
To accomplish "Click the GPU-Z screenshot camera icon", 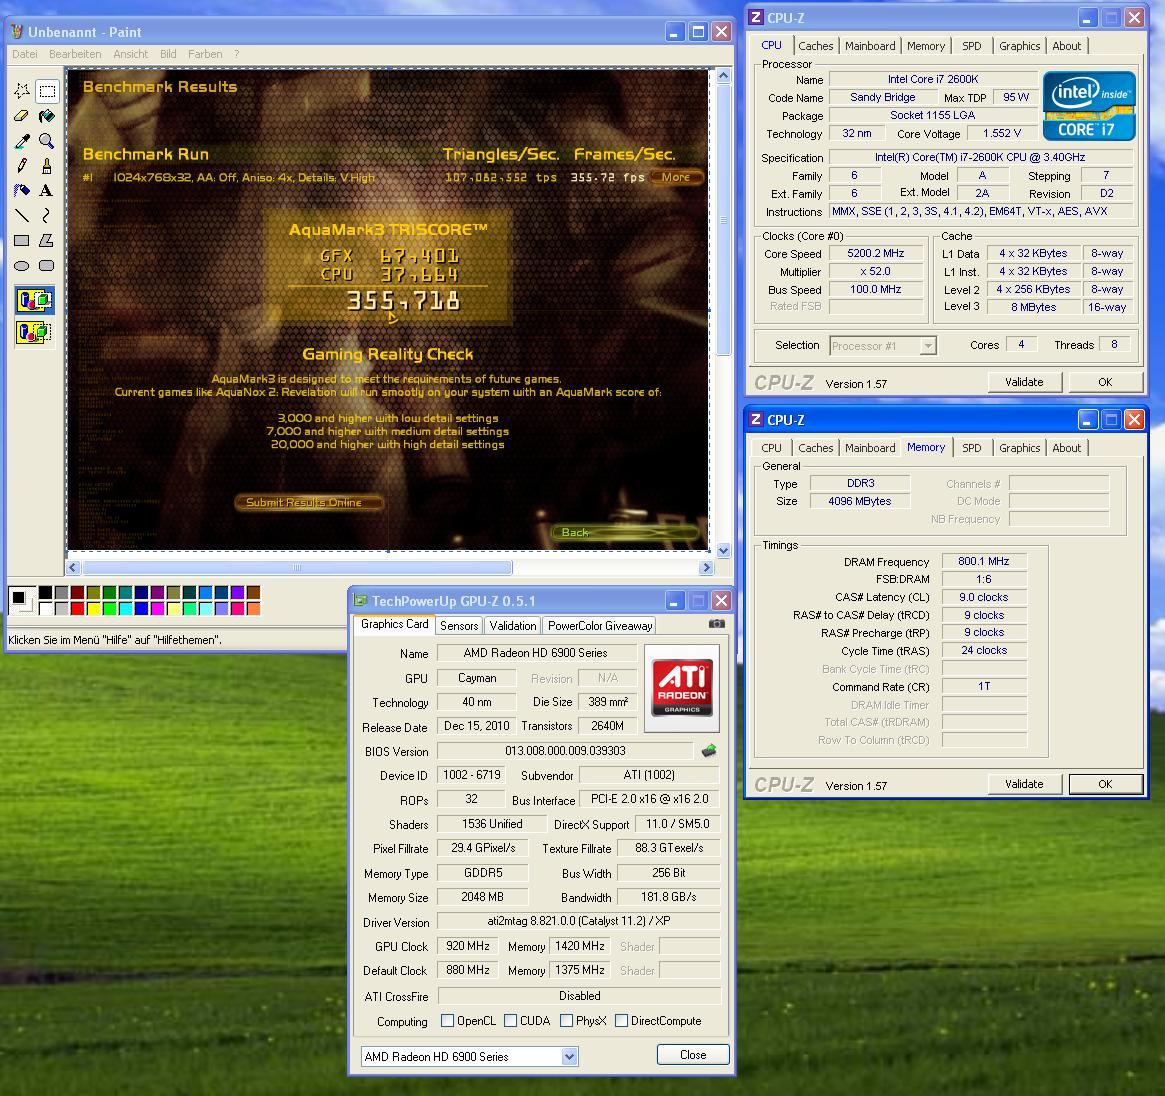I will (x=716, y=624).
